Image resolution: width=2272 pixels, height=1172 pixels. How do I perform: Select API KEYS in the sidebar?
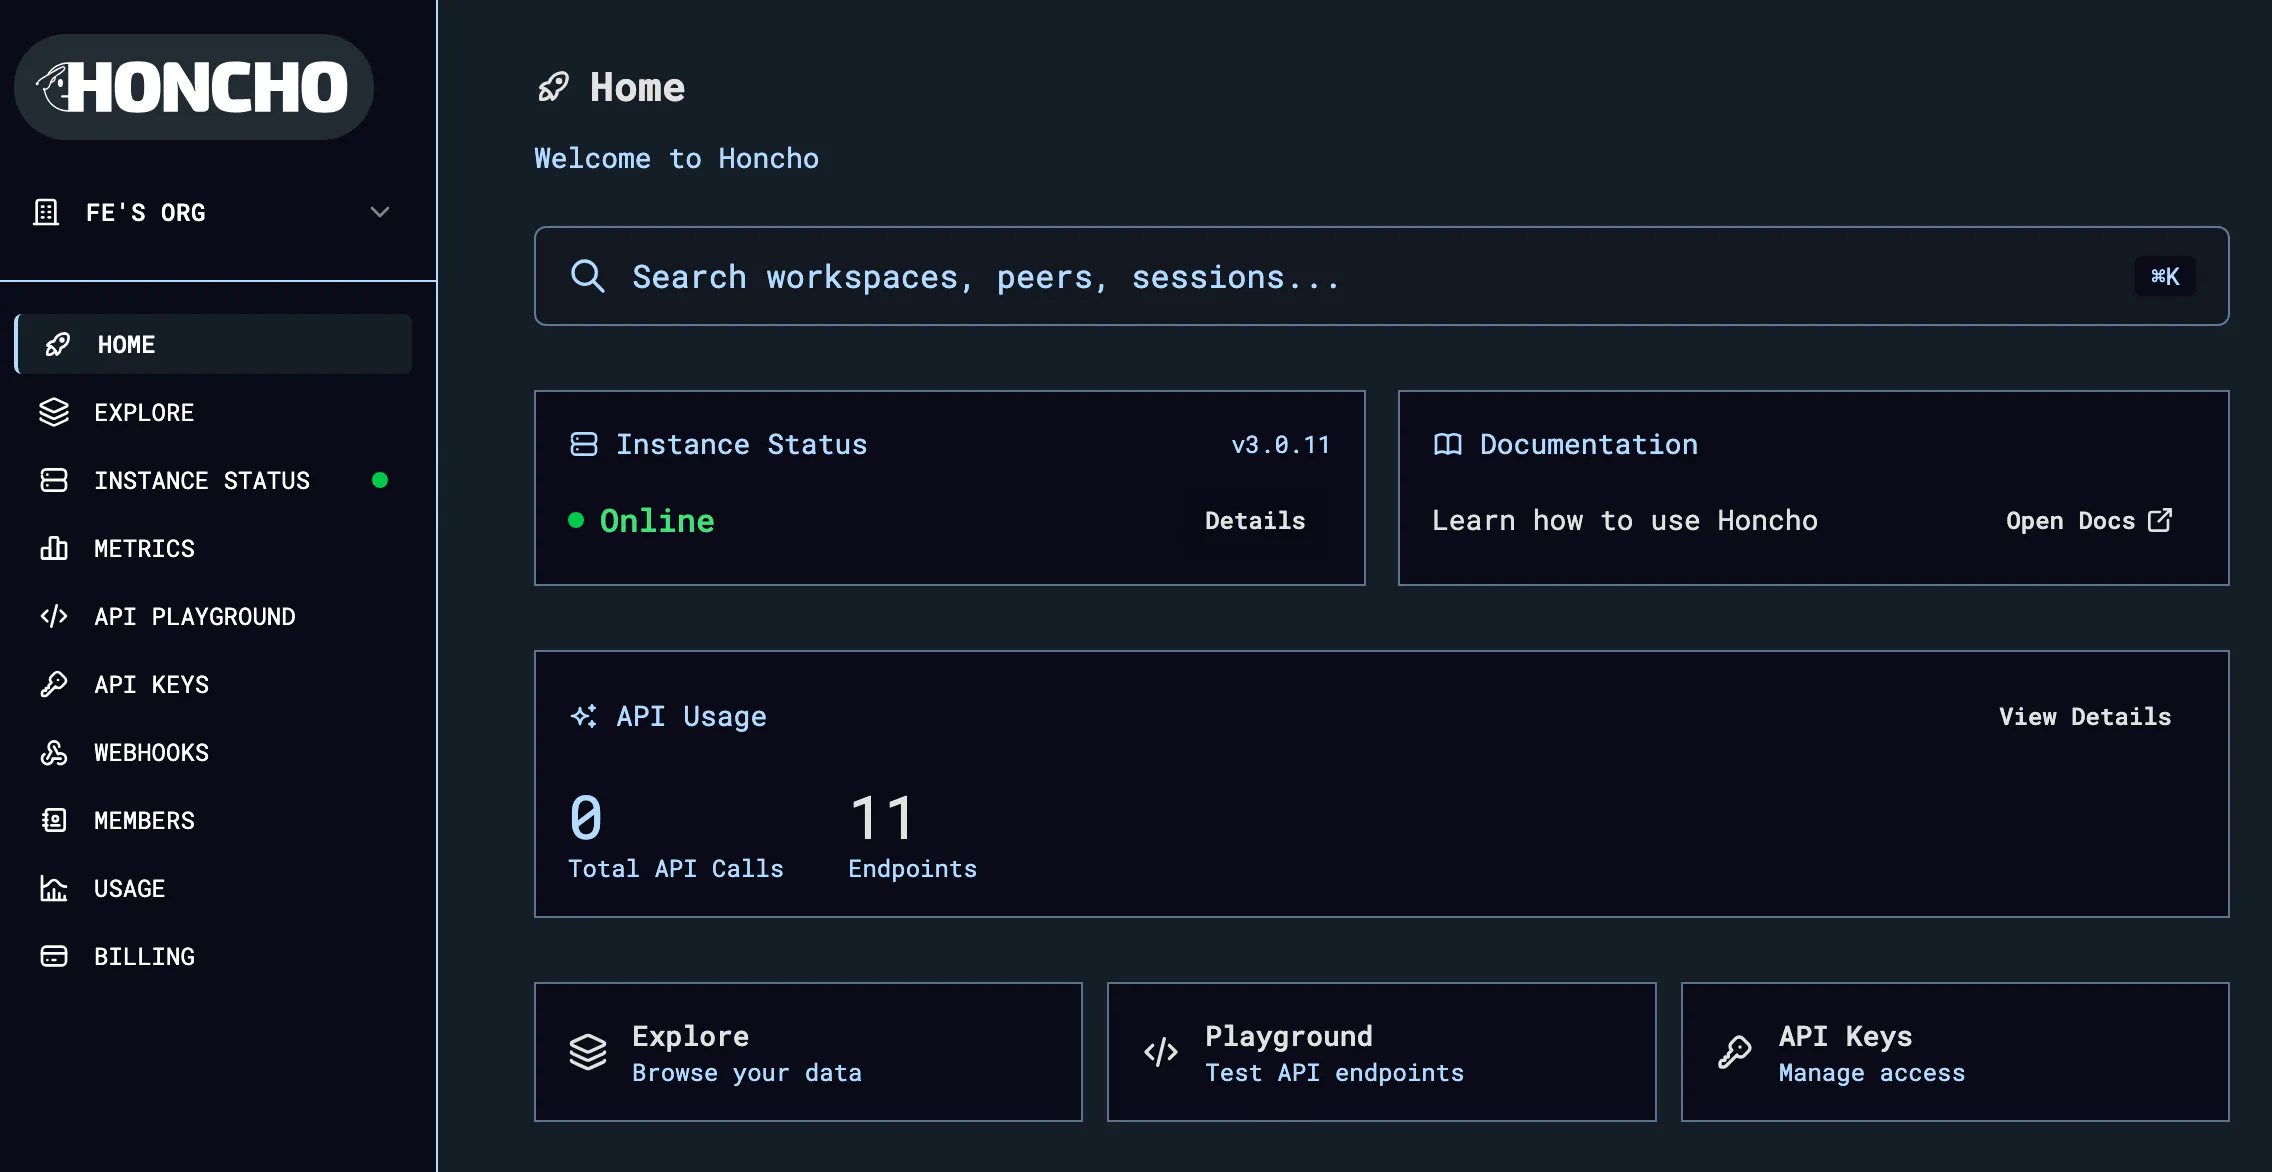(x=152, y=684)
